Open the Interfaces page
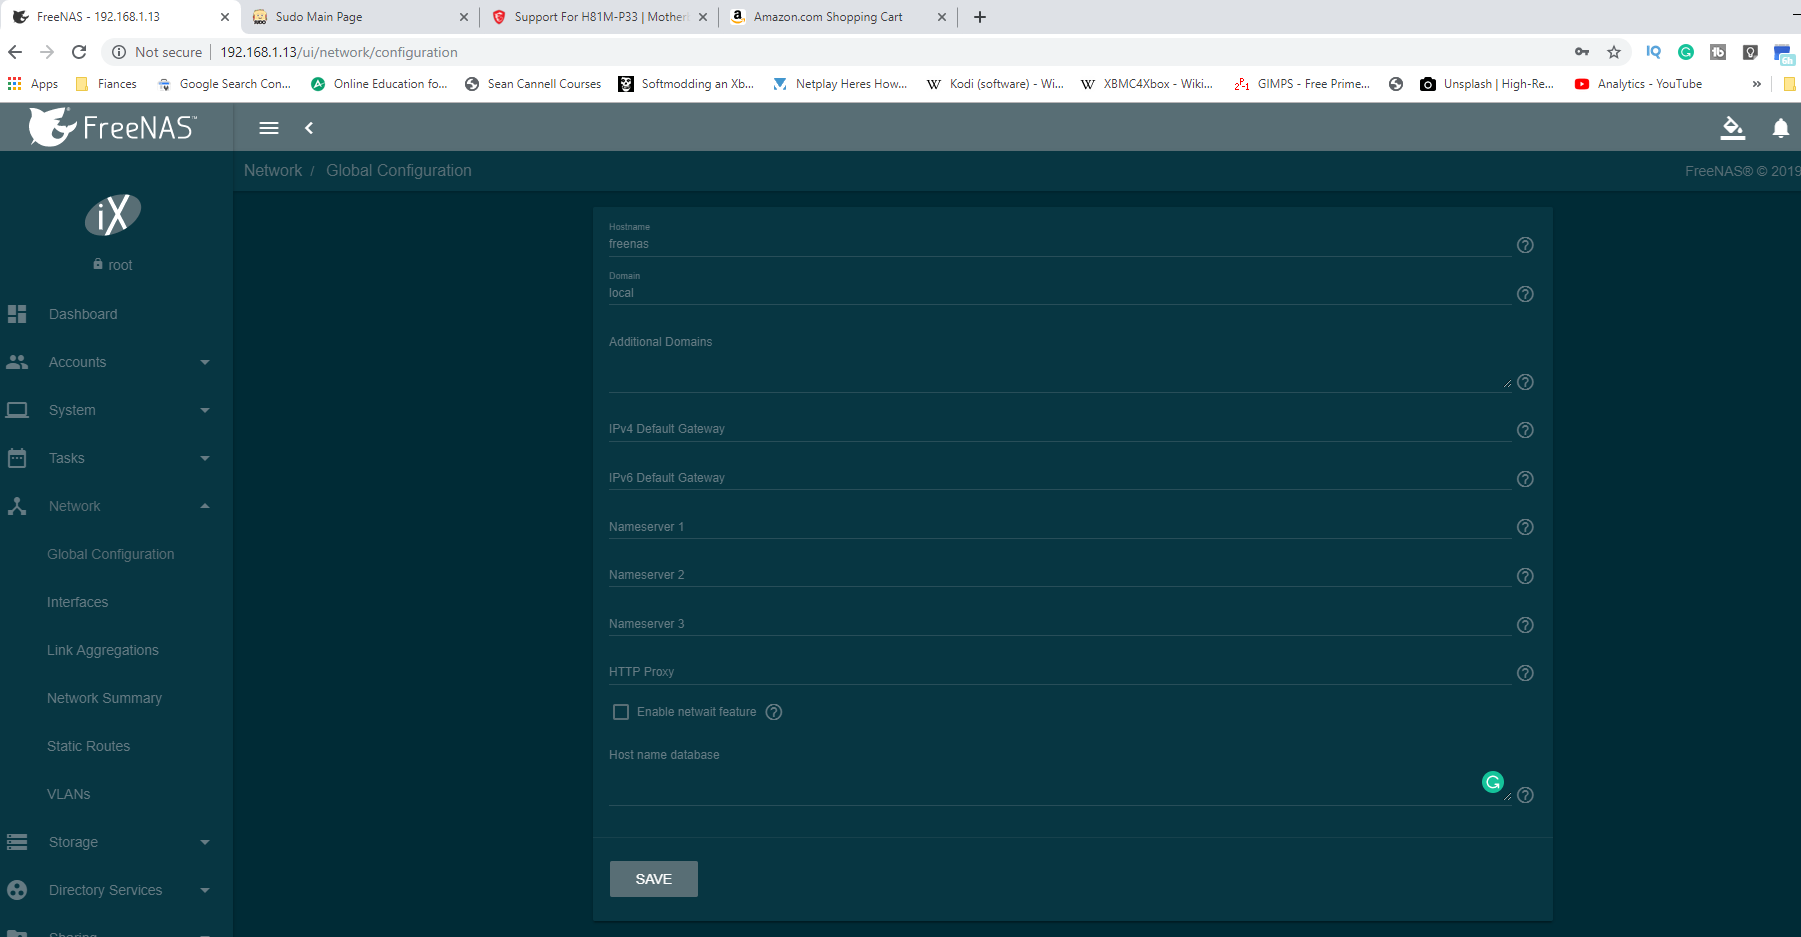 [x=77, y=602]
